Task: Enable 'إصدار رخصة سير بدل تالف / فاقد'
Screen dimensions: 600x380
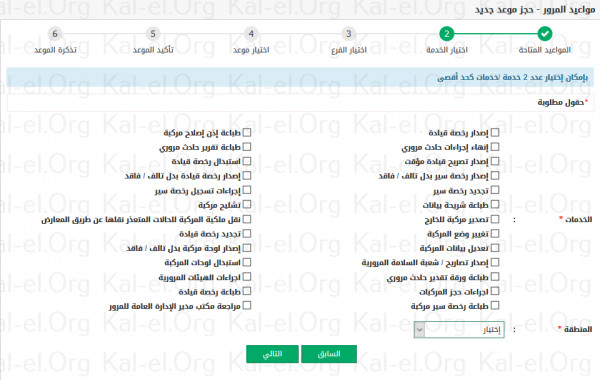Action: tap(495, 175)
